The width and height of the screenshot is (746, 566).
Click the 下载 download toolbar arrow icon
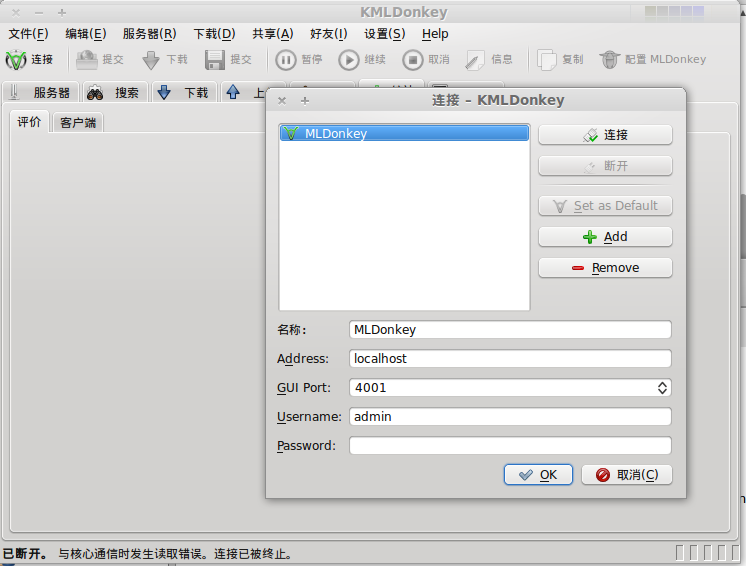pyautogui.click(x=151, y=60)
